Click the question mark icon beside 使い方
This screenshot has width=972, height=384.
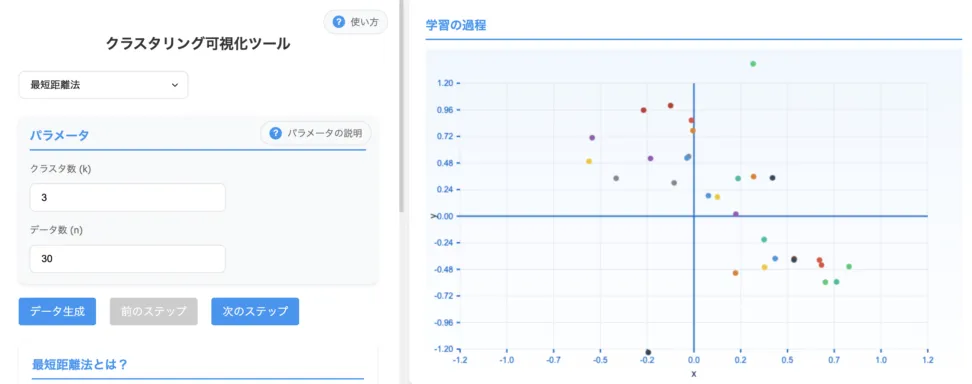point(338,22)
